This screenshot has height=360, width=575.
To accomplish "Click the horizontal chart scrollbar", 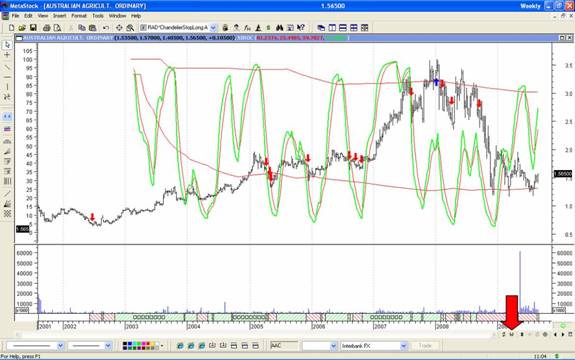I will point(255,334).
